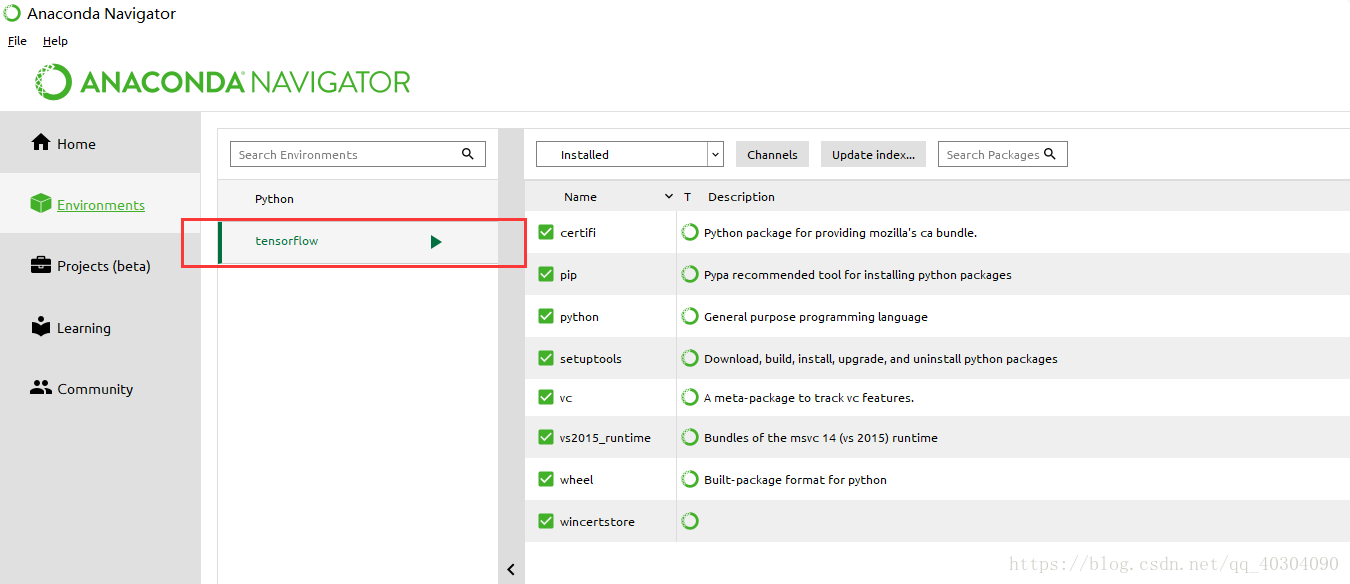Screen dimensions: 1350x584
Task: Open the Community tab
Action: [x=100, y=388]
